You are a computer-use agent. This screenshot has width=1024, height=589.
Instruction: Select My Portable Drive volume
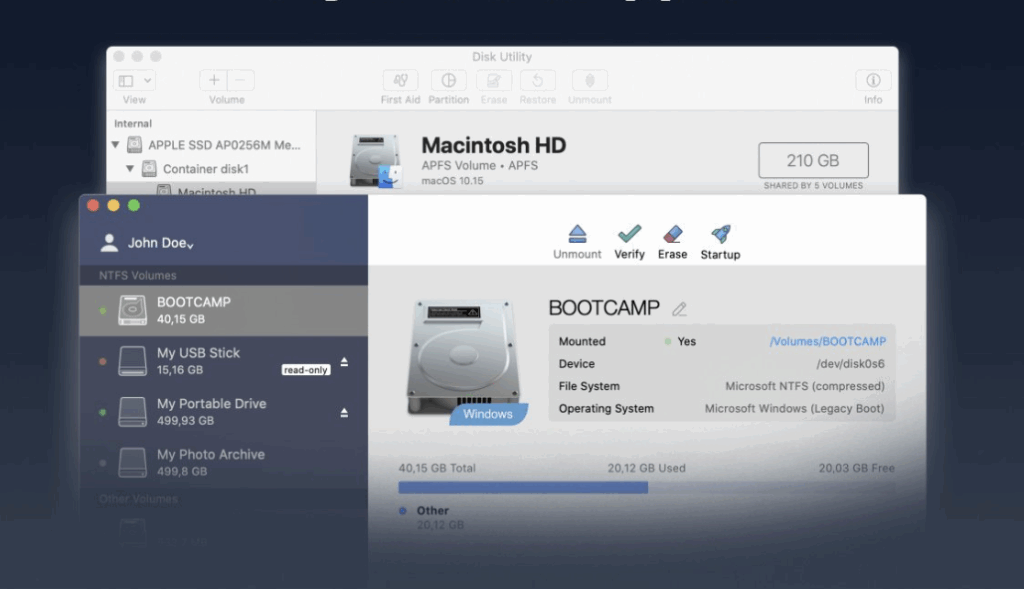pyautogui.click(x=223, y=412)
